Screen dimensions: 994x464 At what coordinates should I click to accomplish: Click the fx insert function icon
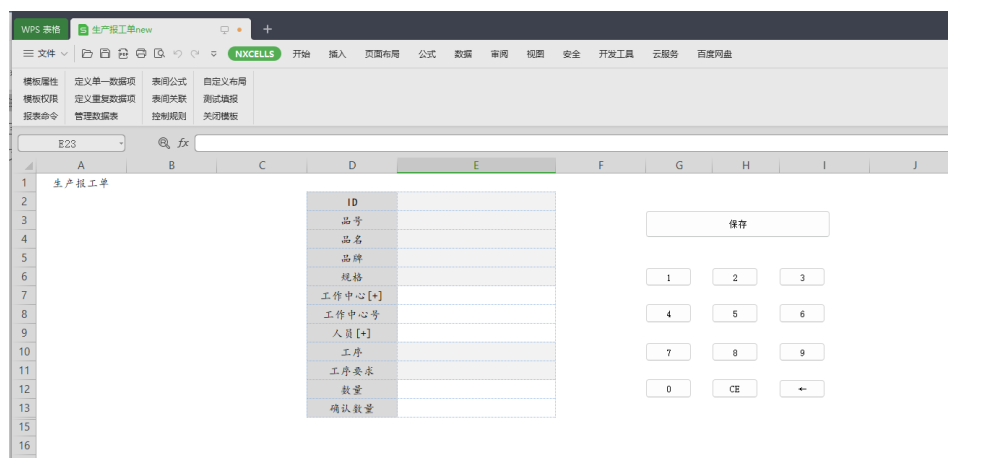(x=183, y=144)
